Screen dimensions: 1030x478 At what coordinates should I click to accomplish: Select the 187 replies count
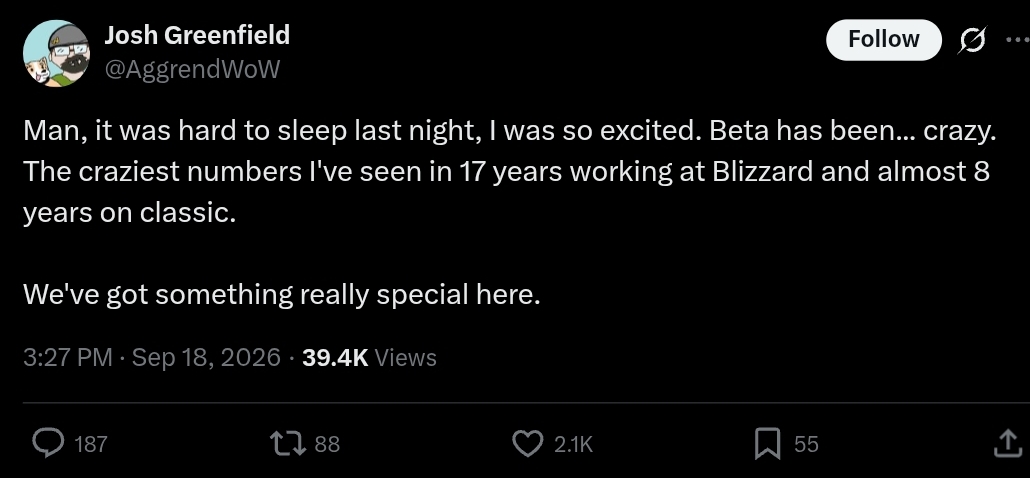pyautogui.click(x=91, y=445)
